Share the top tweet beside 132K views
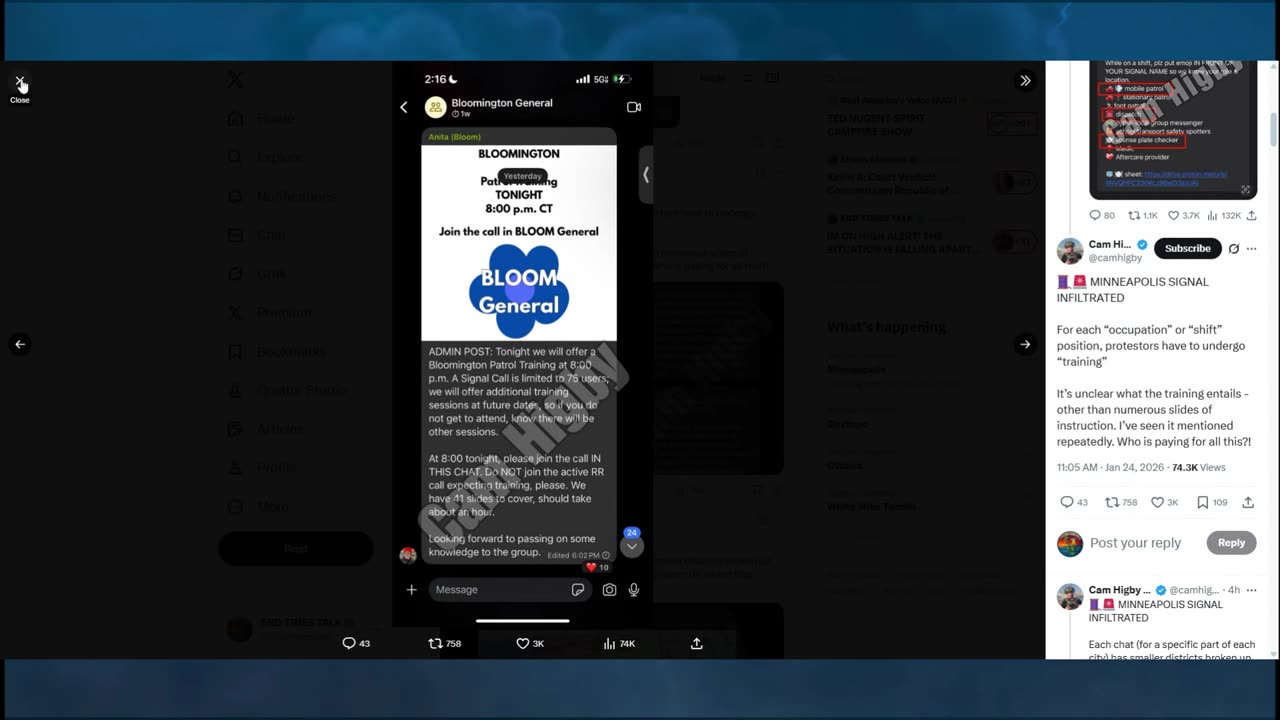The image size is (1280, 720). point(1251,215)
